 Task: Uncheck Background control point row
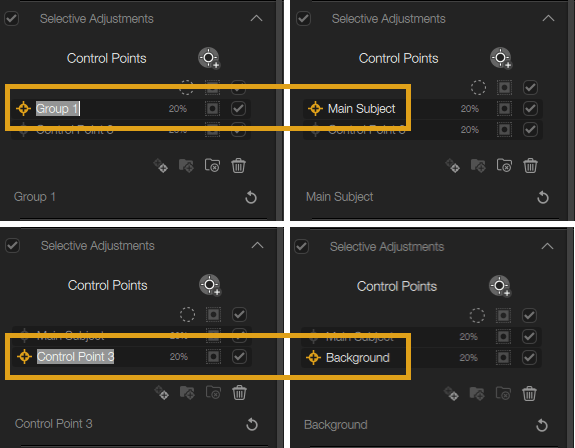coord(529,357)
